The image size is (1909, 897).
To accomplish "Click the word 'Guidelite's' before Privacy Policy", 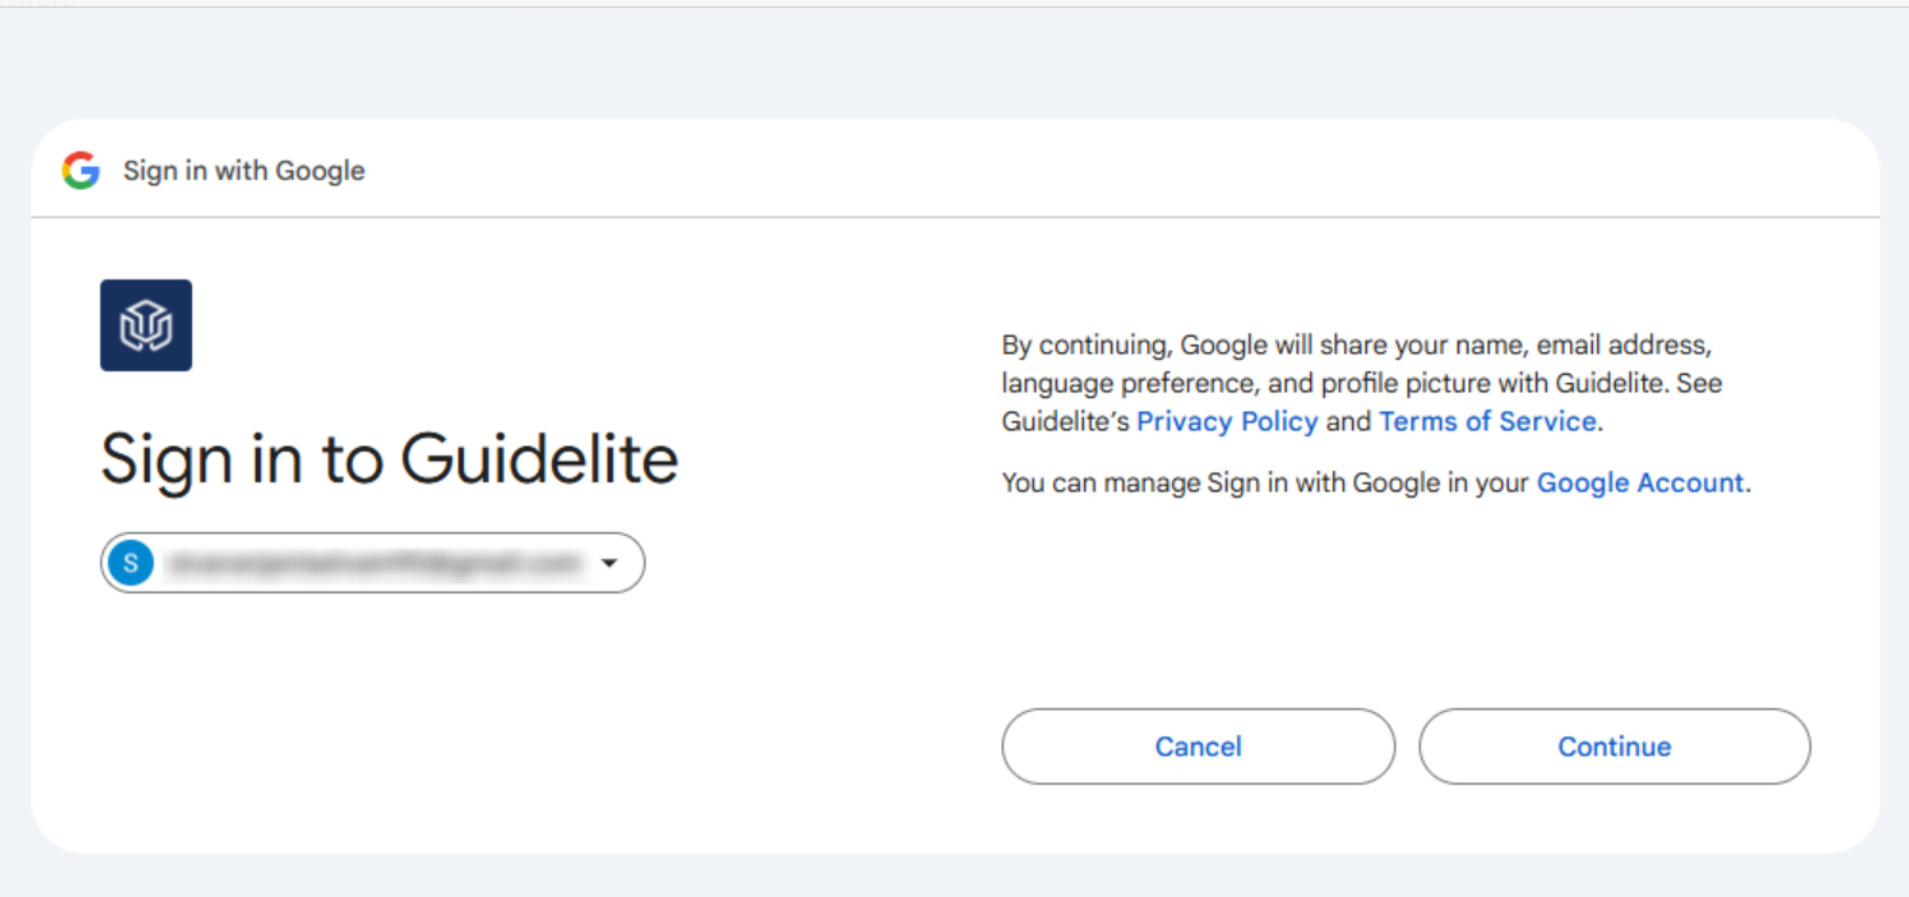I will pyautogui.click(x=1065, y=422).
